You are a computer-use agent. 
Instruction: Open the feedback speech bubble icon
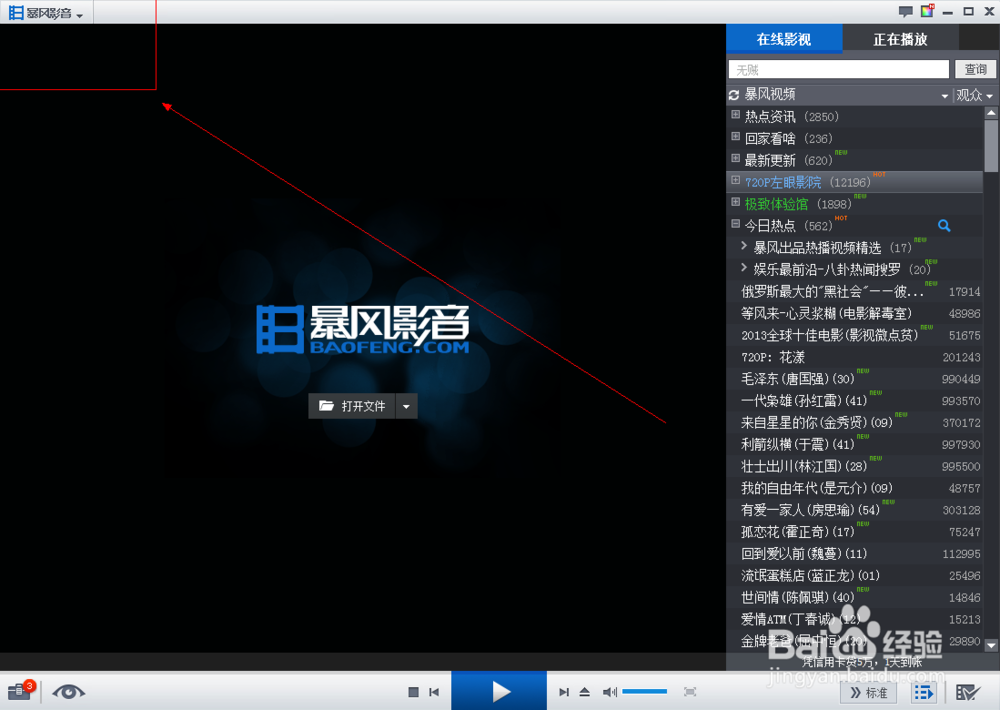906,11
